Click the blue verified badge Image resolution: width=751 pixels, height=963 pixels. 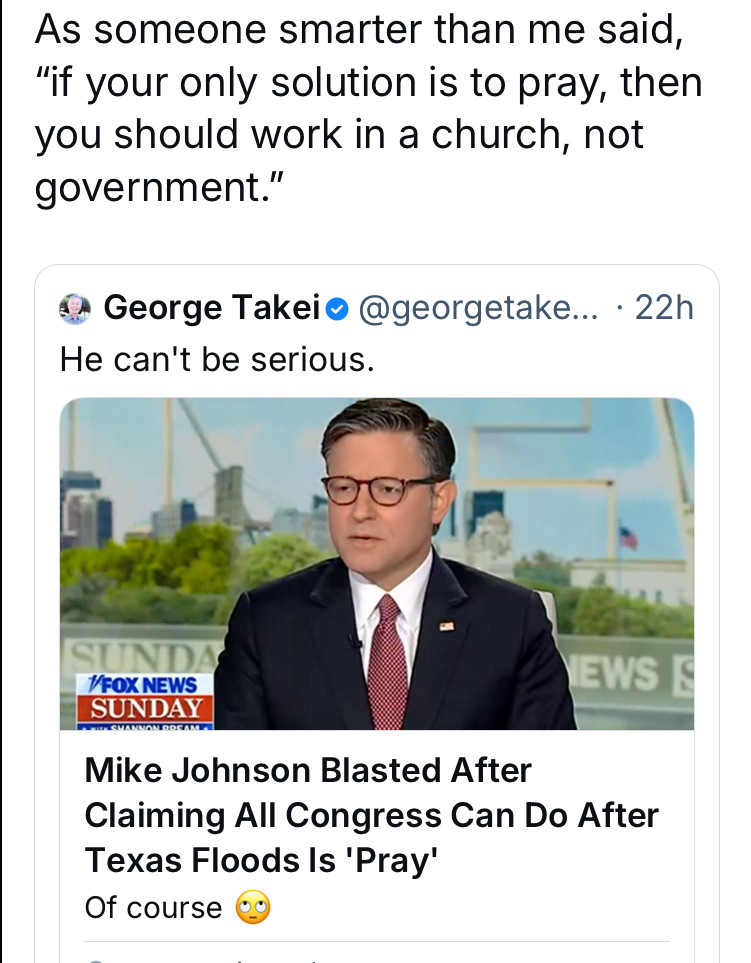(x=338, y=309)
